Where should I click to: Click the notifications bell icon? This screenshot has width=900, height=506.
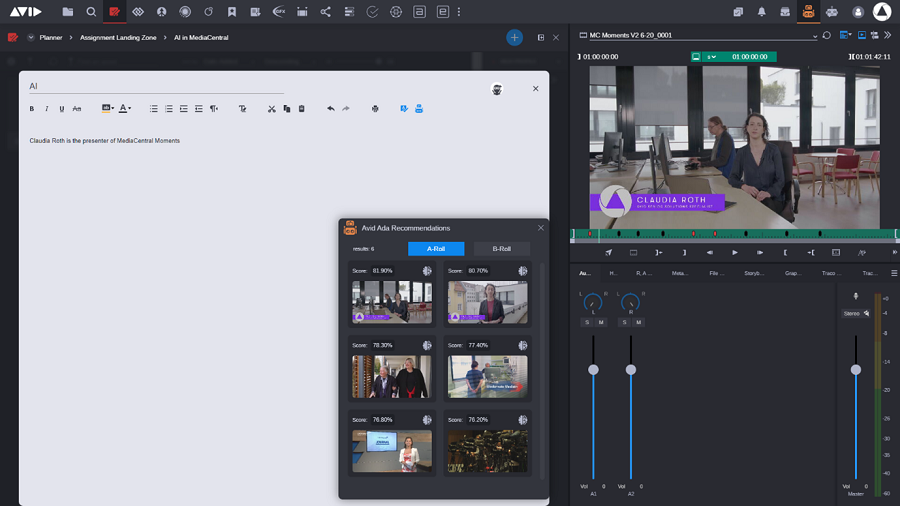(x=762, y=11)
